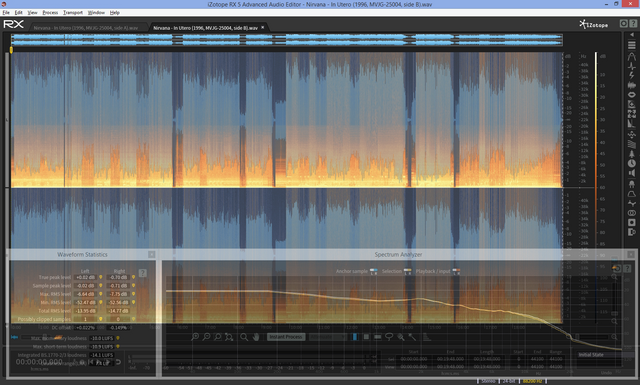Open the speaker-shaped module in sidebar

[631, 173]
